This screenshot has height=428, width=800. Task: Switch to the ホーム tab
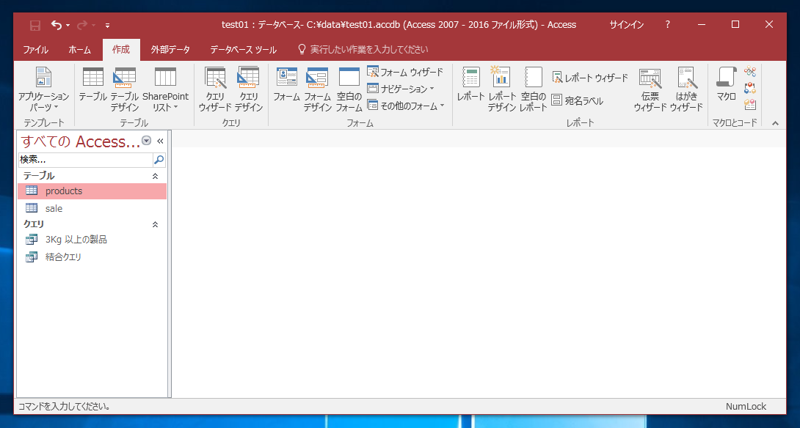80,49
